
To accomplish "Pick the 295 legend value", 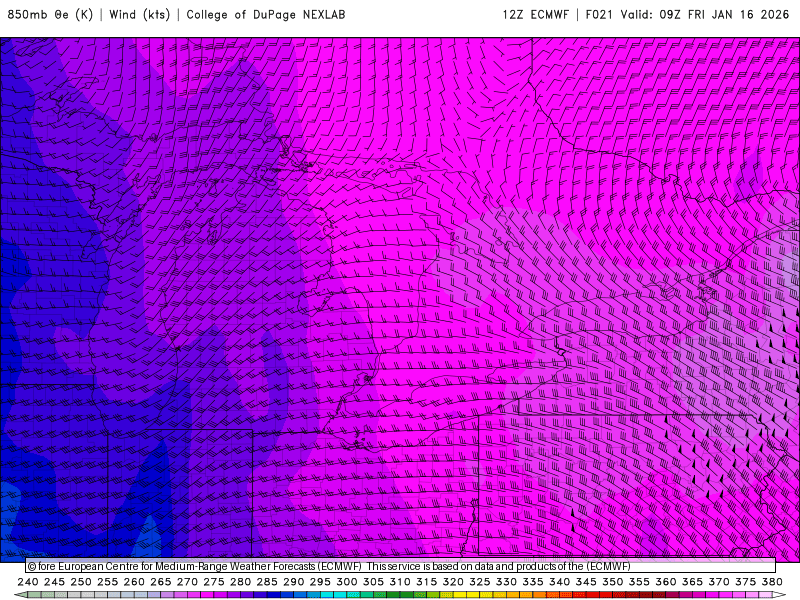I will click(x=320, y=582).
